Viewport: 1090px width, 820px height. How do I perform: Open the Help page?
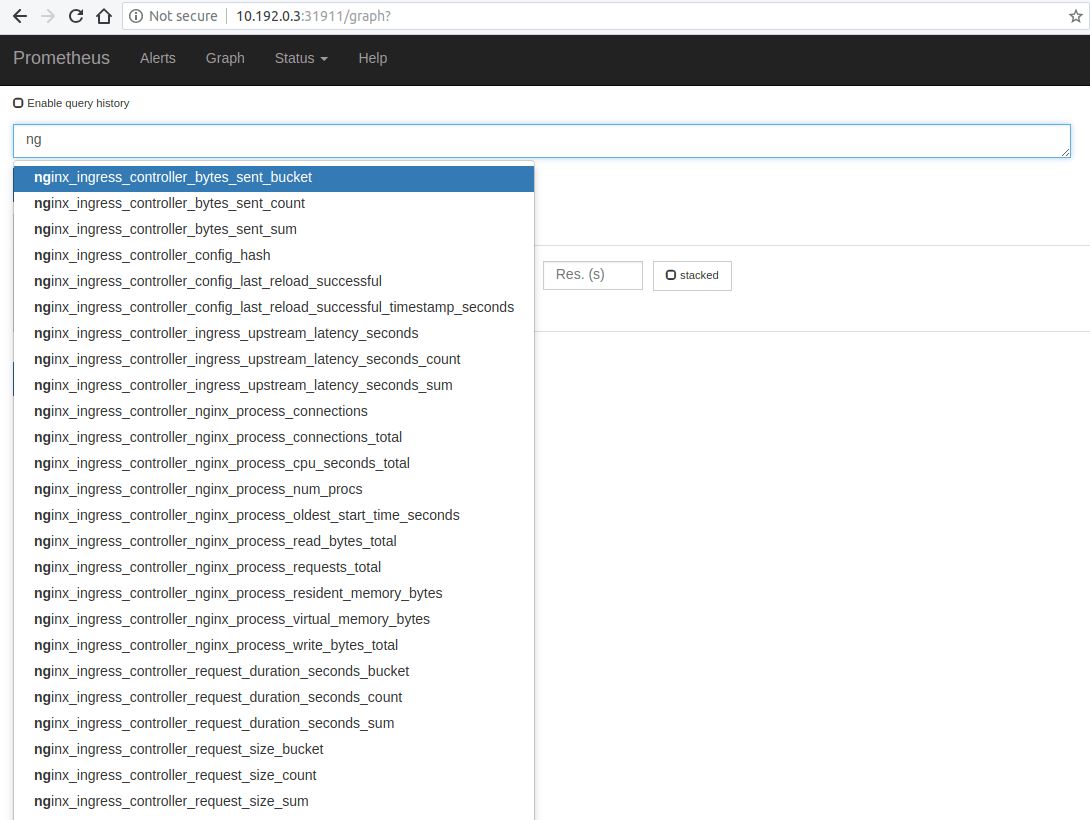(372, 58)
